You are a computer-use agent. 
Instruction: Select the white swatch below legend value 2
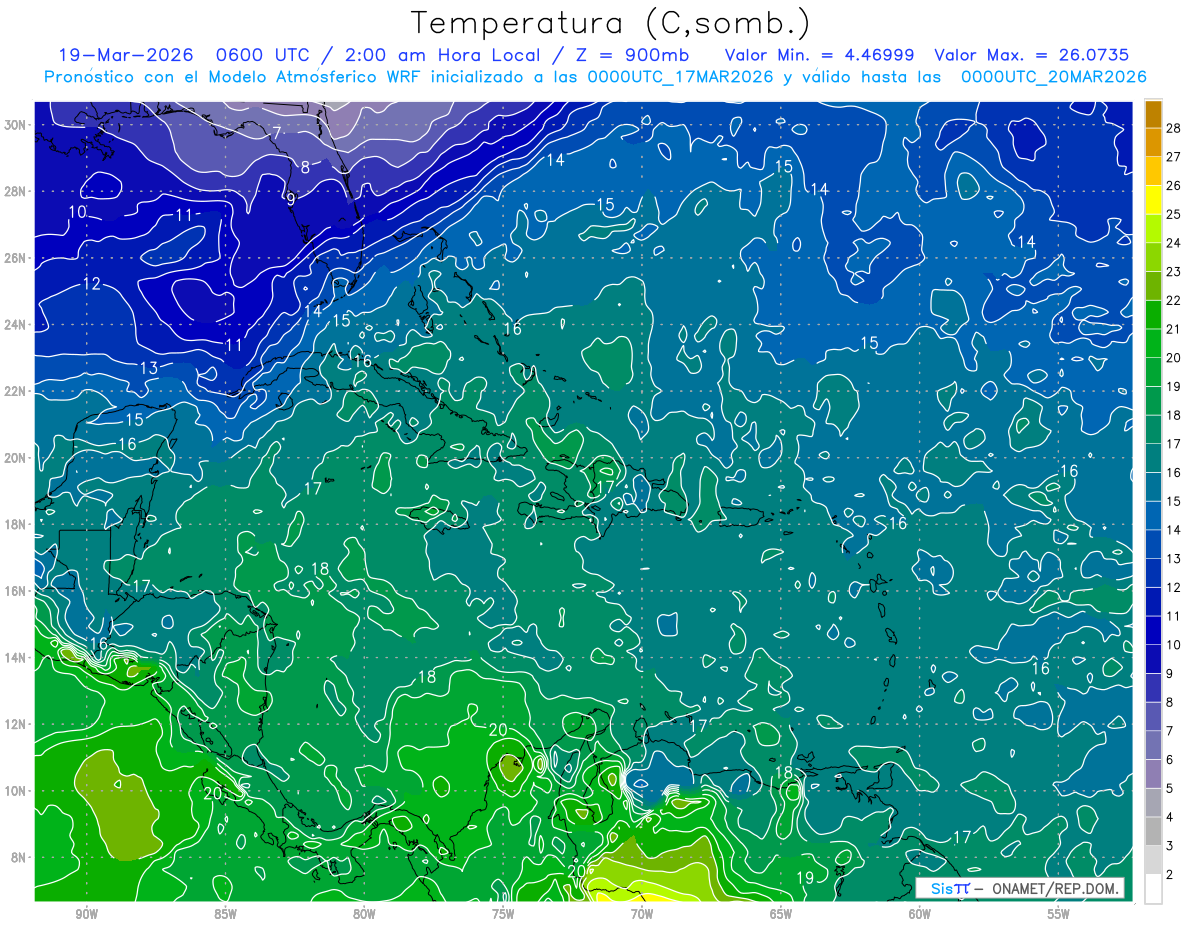[x=1153, y=889]
